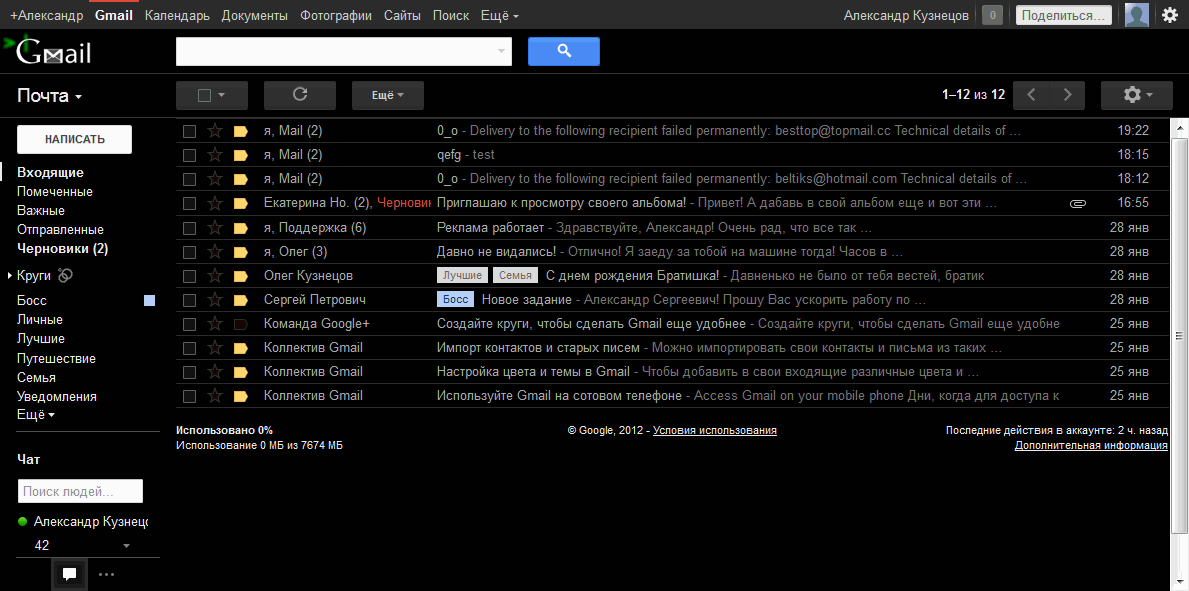Select checkbox for я, Олег (3) conversation
Screen dimensions: 1189x591
190,251
